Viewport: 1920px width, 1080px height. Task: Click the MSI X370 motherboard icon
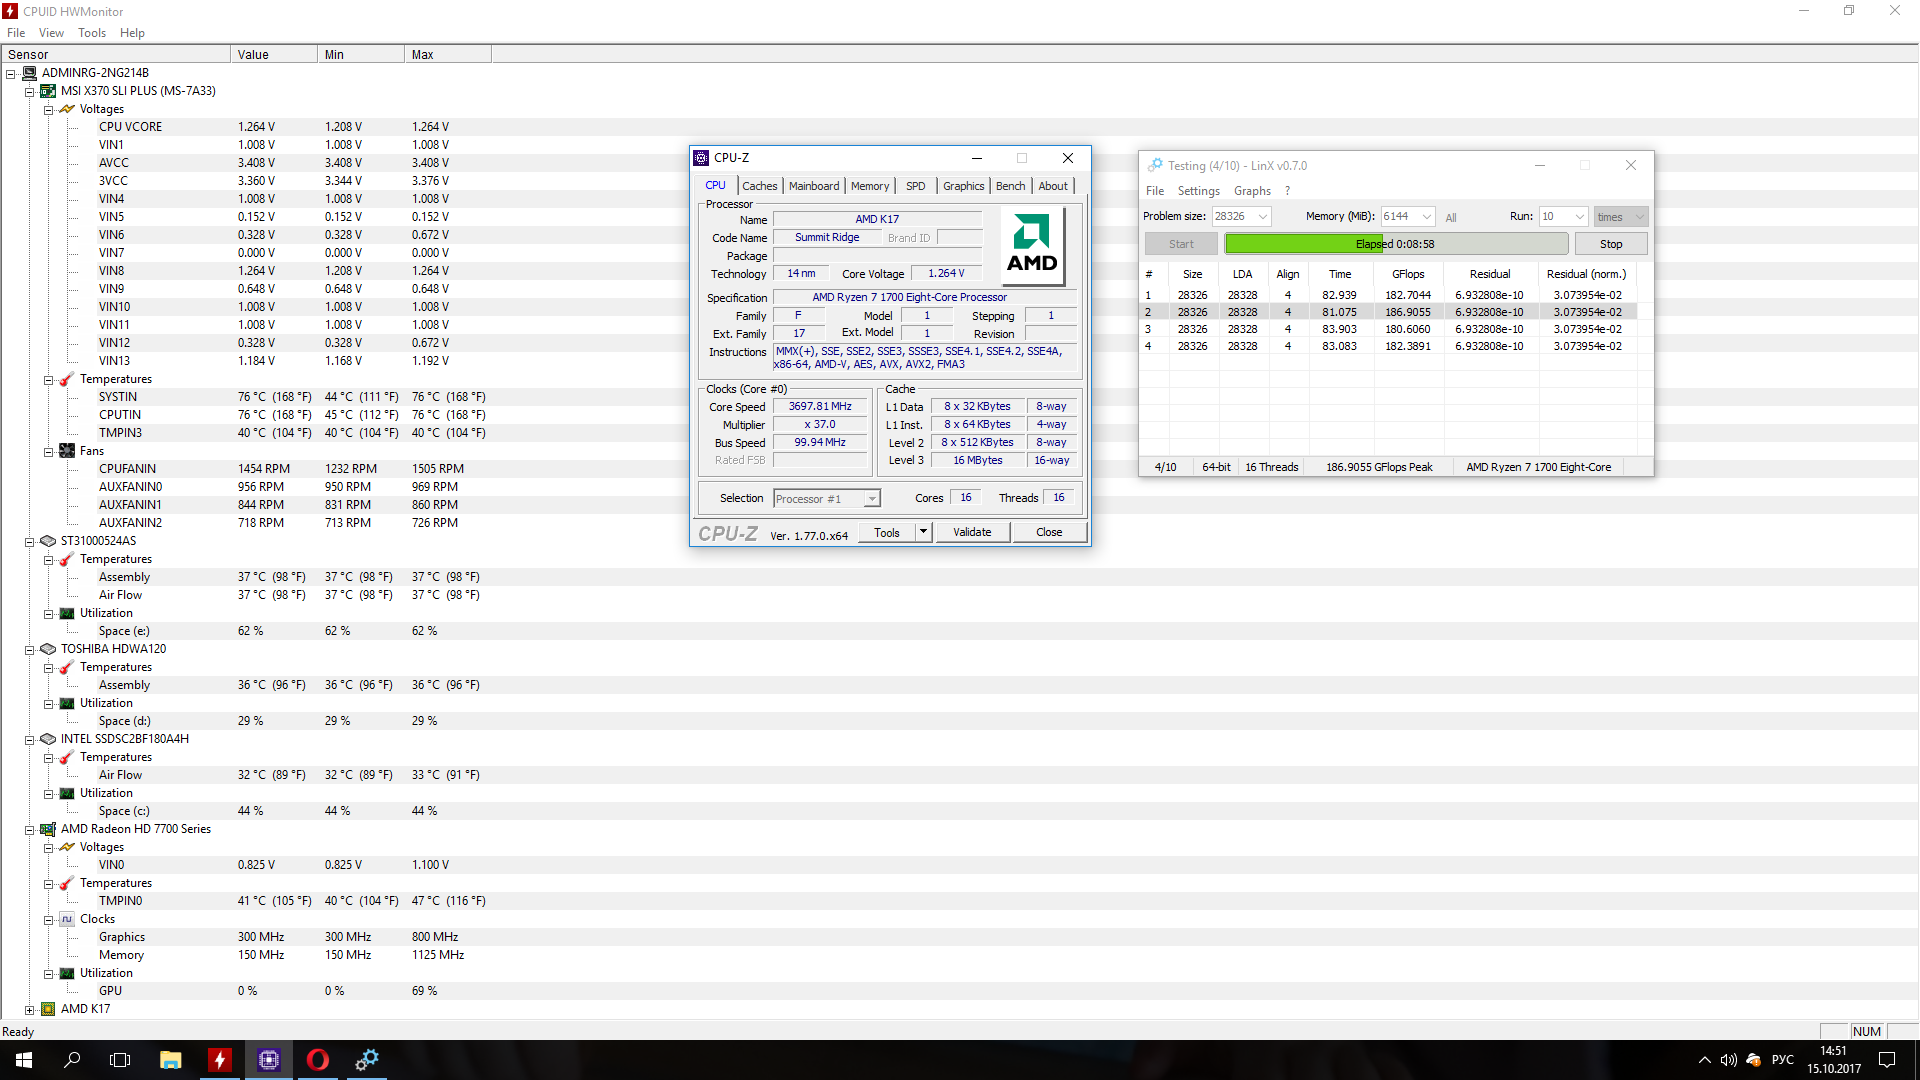tap(48, 91)
